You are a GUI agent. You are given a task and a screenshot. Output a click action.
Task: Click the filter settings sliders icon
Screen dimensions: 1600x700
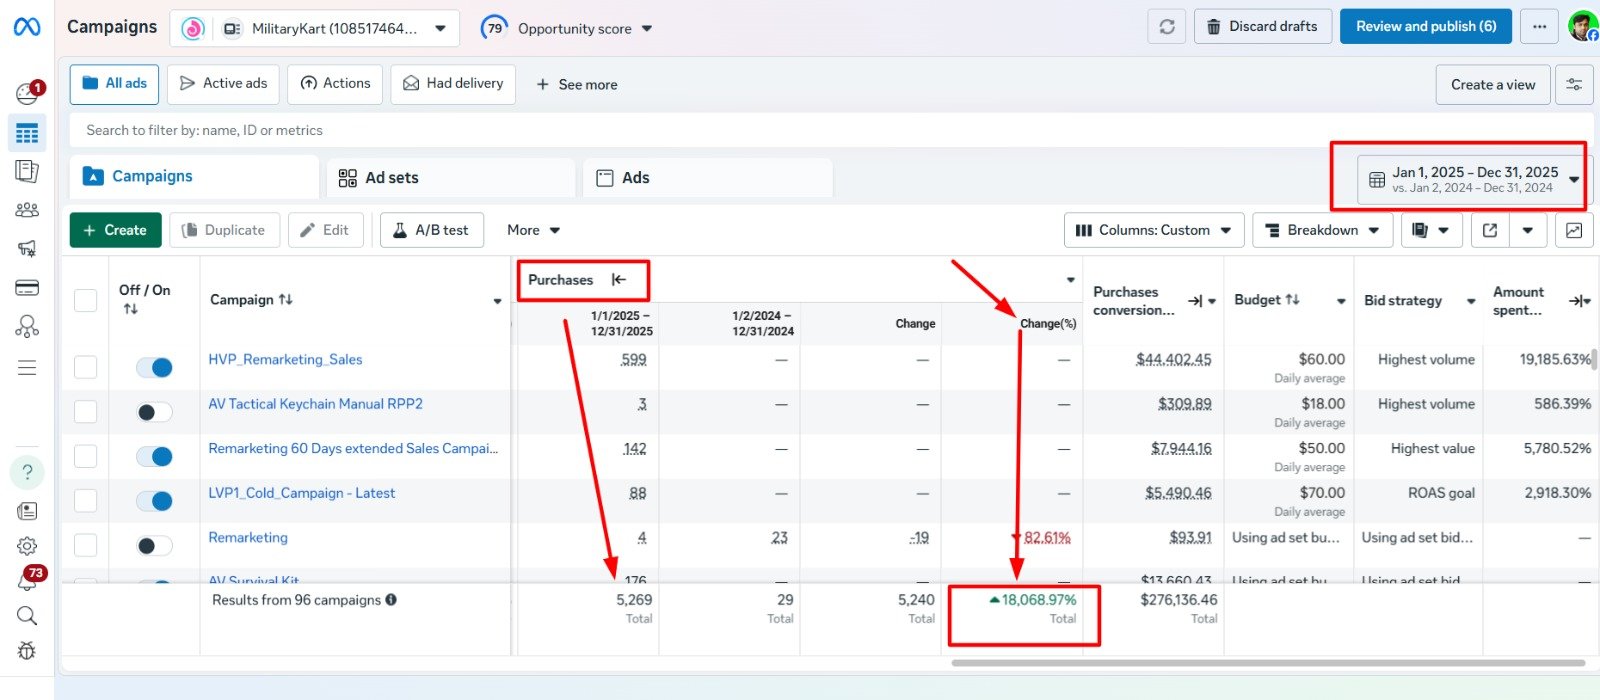click(1573, 85)
